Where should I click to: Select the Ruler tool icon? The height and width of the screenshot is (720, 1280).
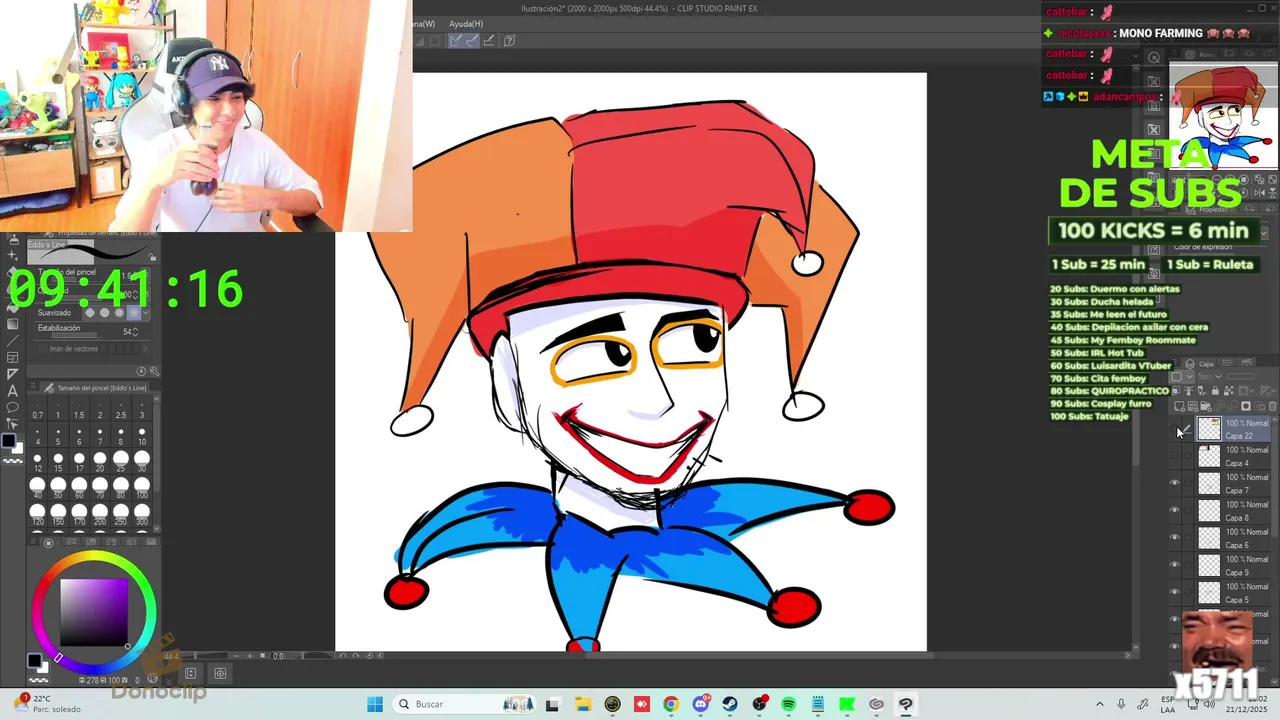[13, 374]
